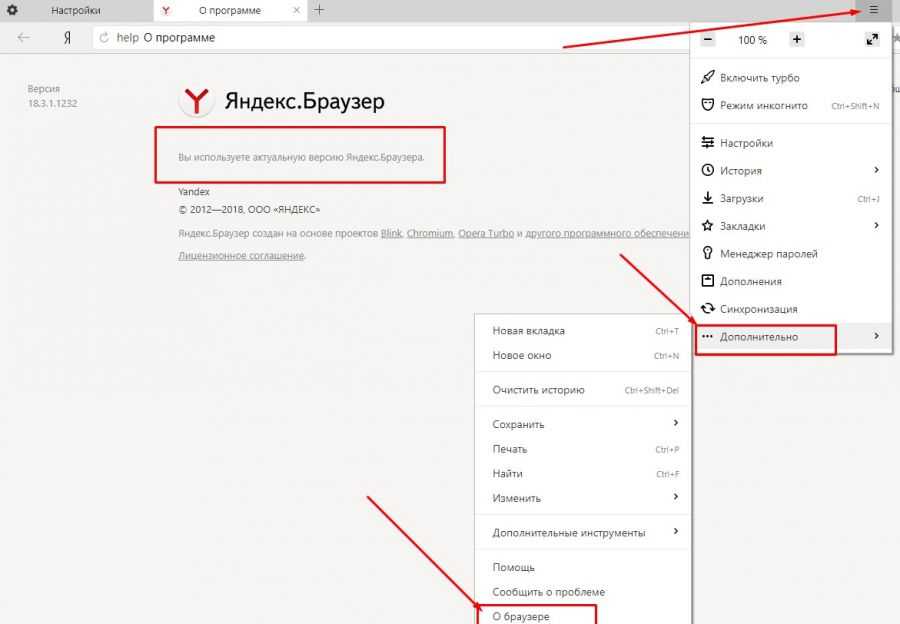Open Настройки from the menu
900x624 pixels.
click(792, 143)
